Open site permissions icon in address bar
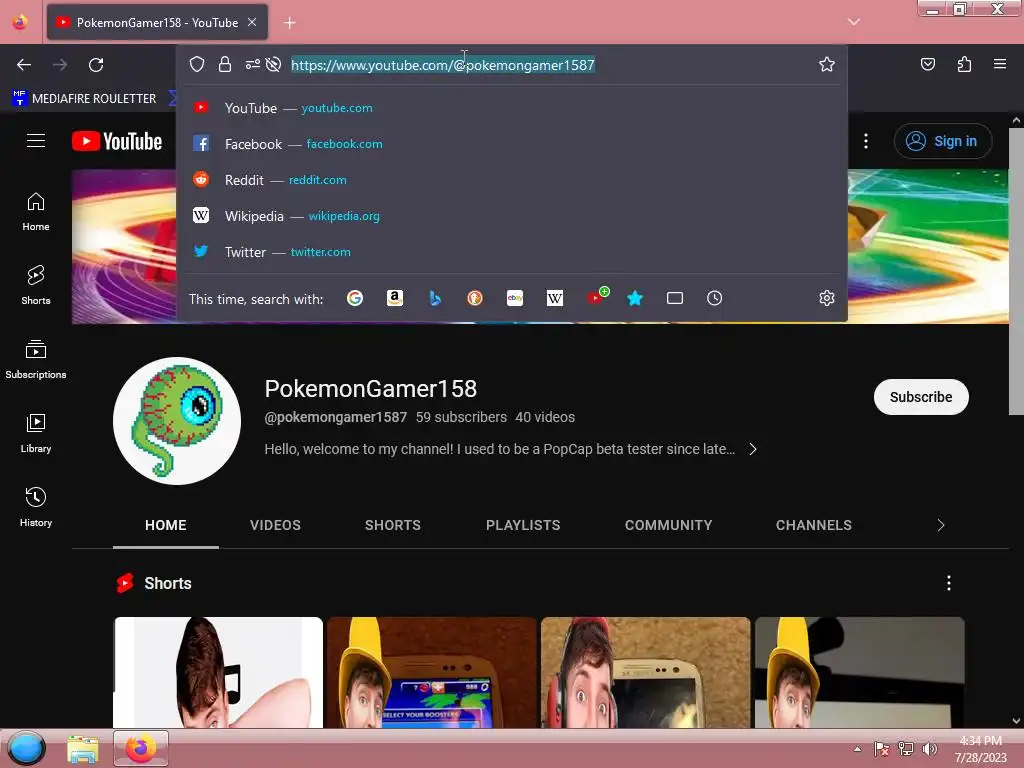The width and height of the screenshot is (1024, 768). pyautogui.click(x=253, y=65)
